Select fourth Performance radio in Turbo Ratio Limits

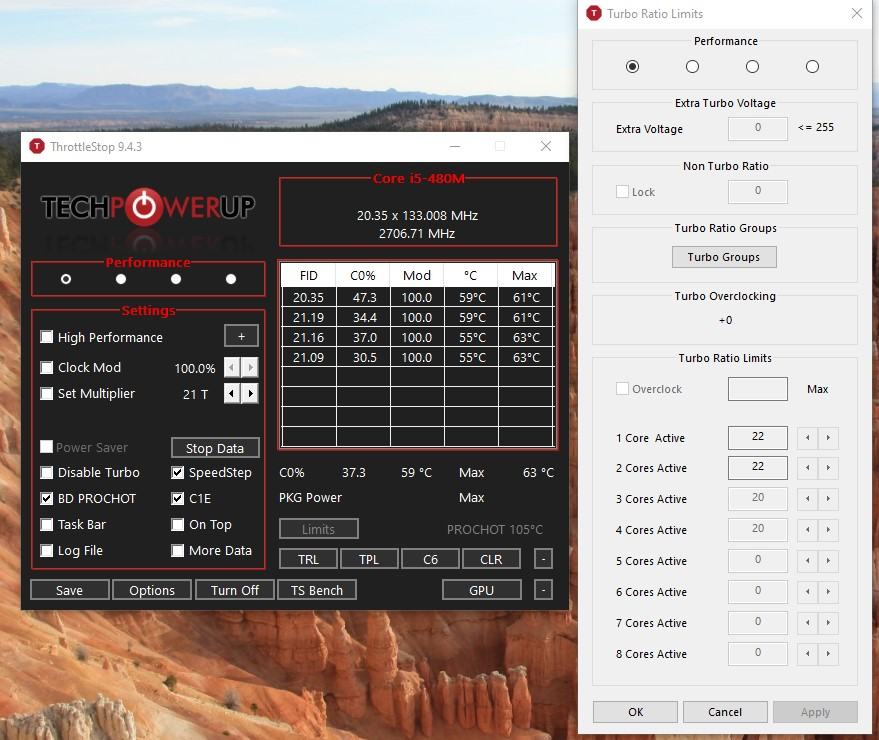(x=812, y=67)
